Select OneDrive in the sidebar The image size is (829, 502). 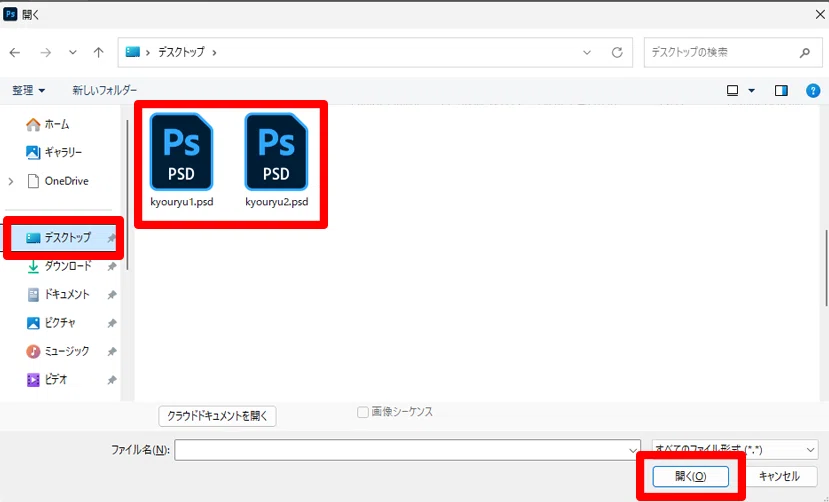(57, 181)
